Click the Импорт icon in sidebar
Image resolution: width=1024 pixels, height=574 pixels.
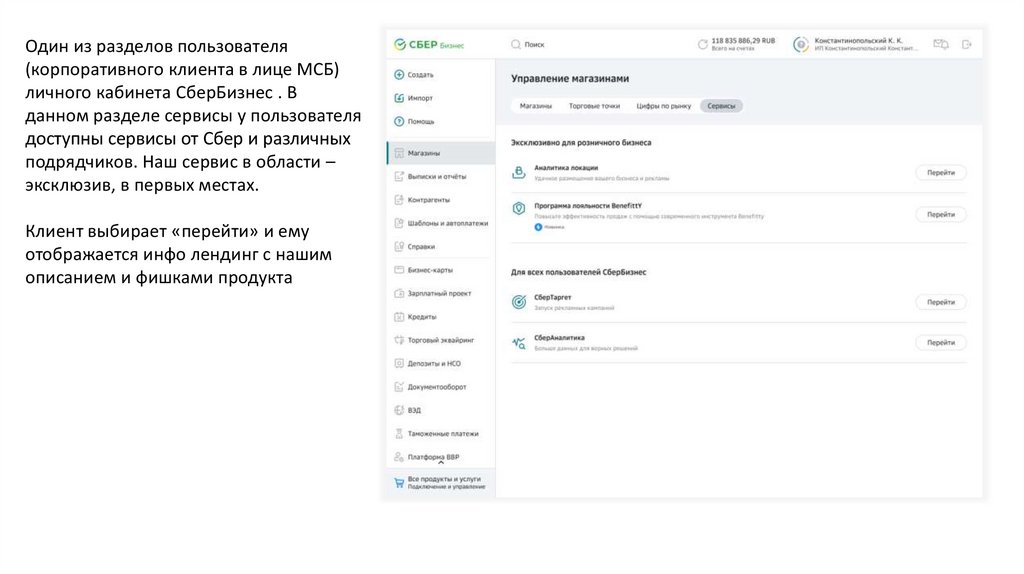(399, 98)
